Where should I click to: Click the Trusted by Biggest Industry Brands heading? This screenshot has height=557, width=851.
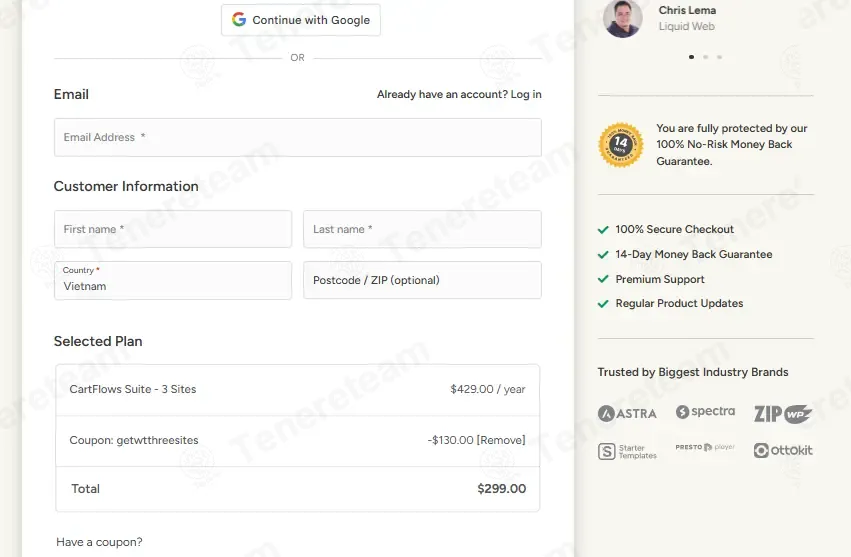[x=693, y=372]
